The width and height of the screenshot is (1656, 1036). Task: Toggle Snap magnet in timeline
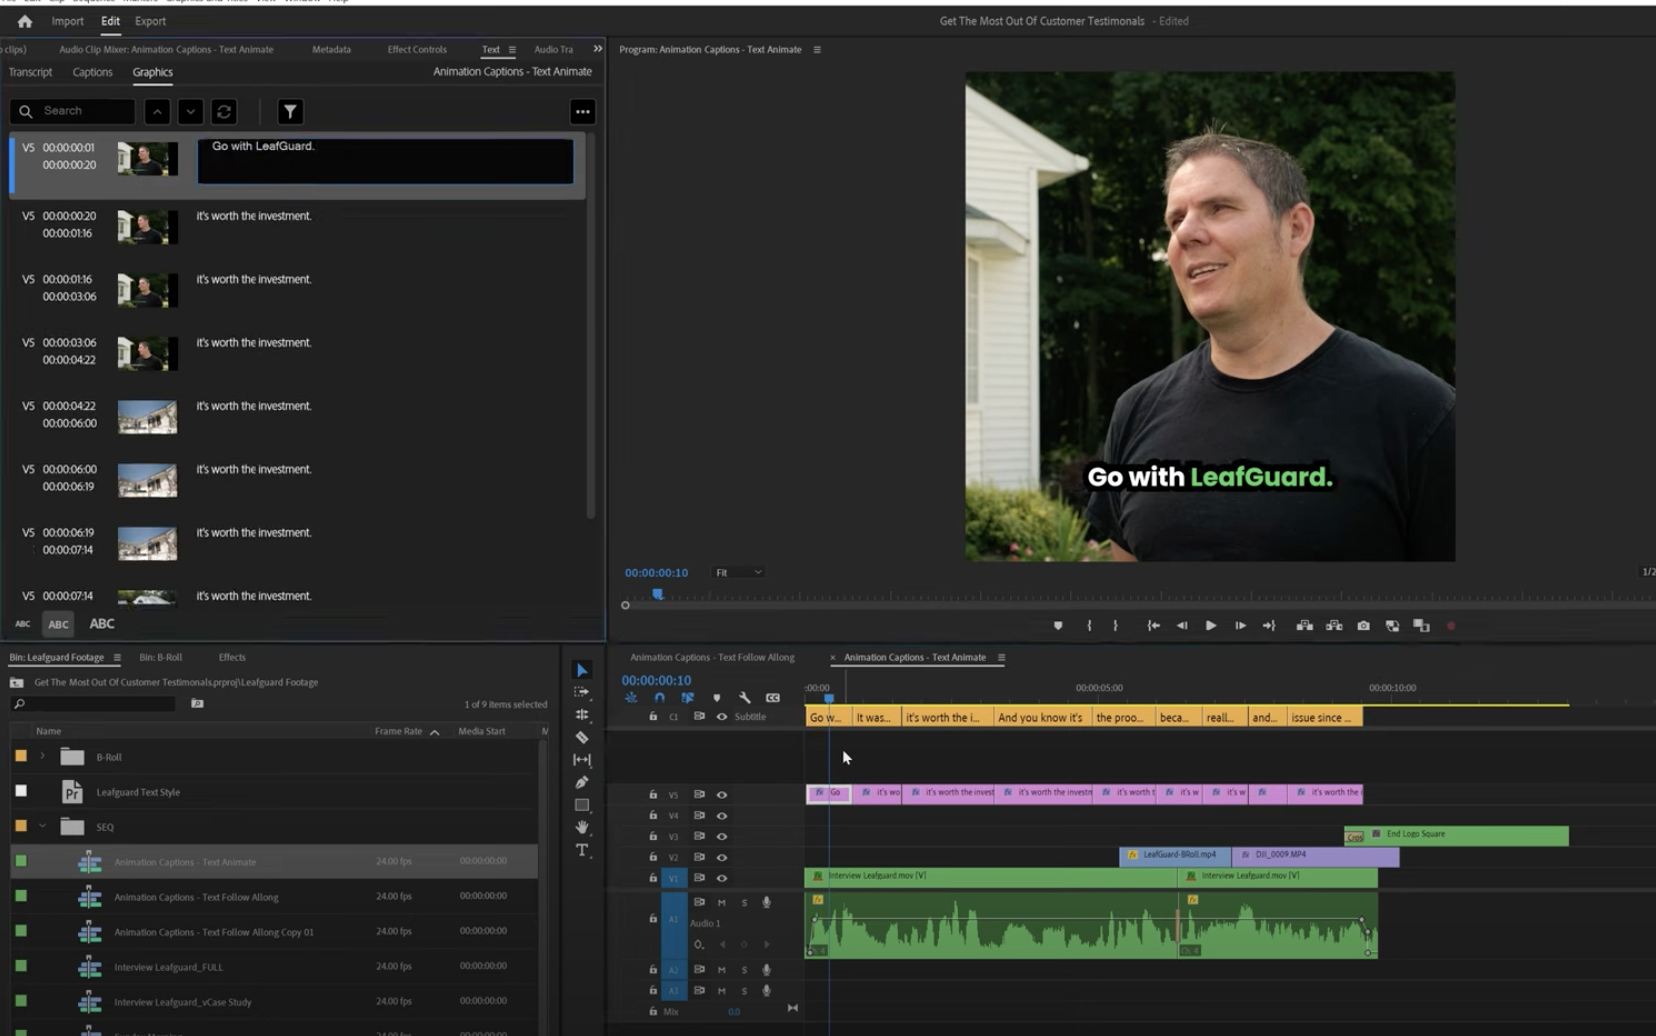pyautogui.click(x=659, y=698)
